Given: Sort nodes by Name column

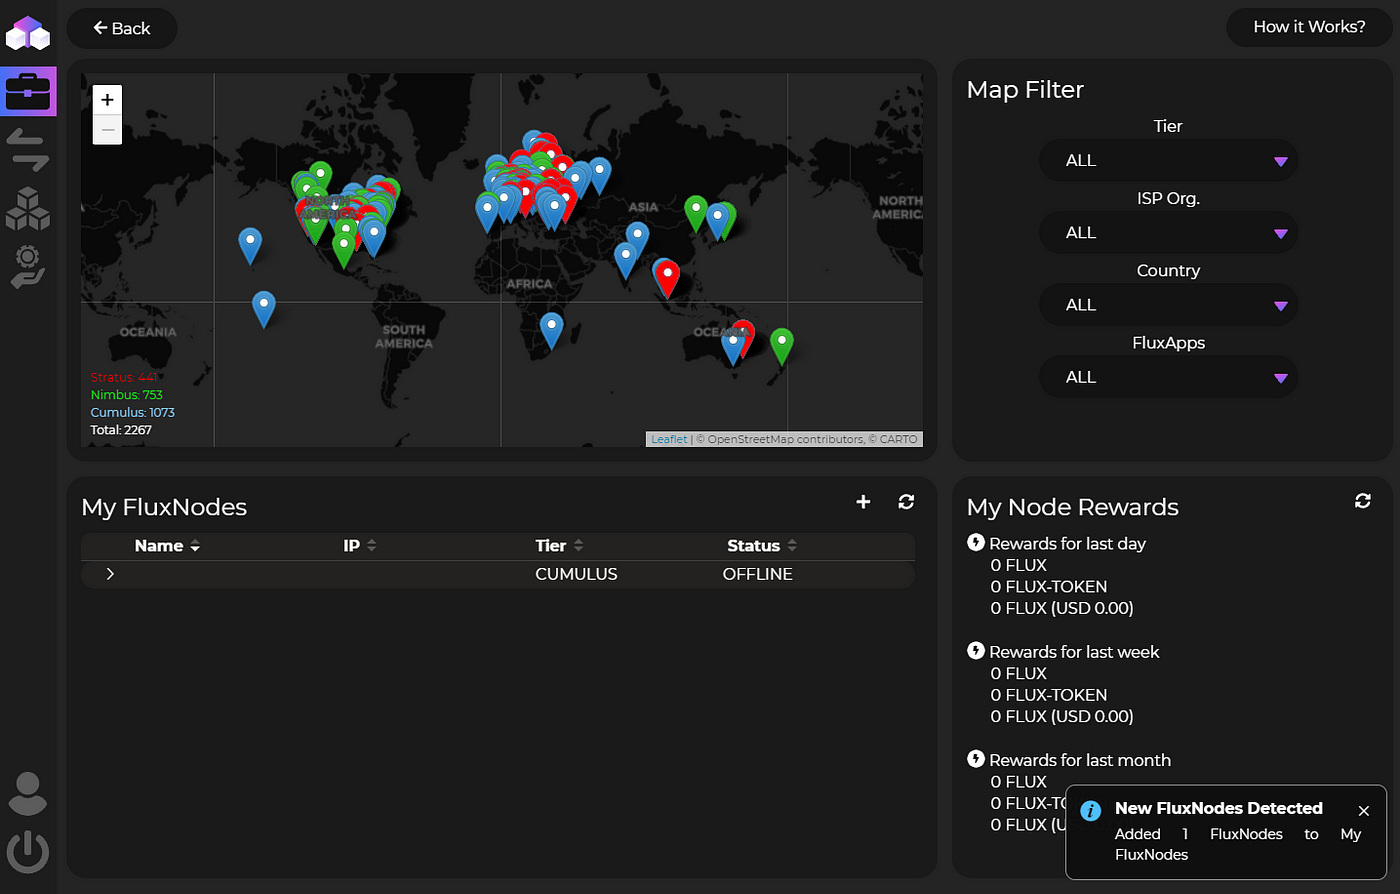Looking at the screenshot, I should [167, 546].
